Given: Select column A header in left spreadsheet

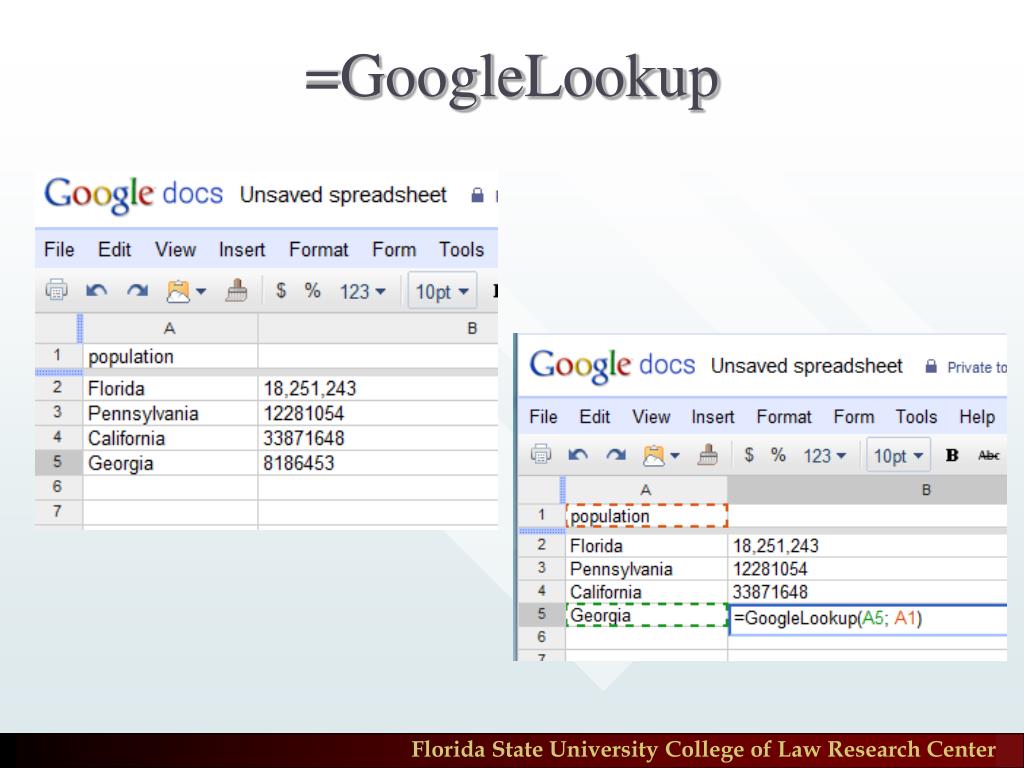Looking at the screenshot, I should [170, 328].
